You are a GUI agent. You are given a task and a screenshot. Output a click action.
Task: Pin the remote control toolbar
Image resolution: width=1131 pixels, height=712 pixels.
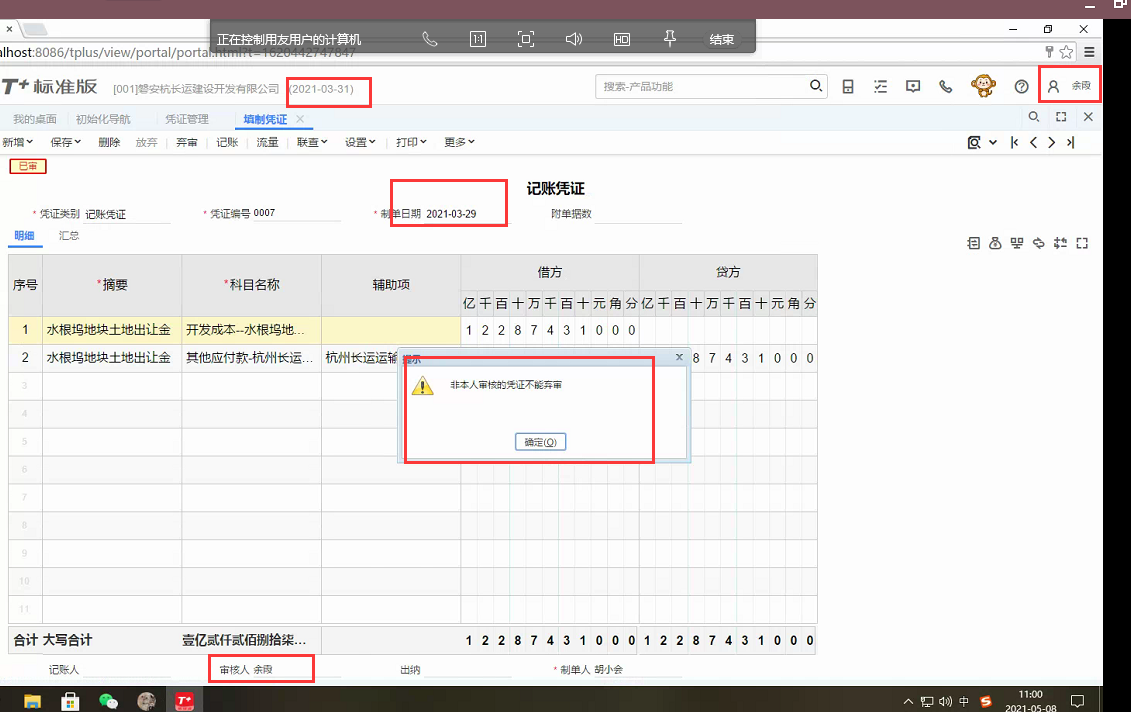coord(669,38)
